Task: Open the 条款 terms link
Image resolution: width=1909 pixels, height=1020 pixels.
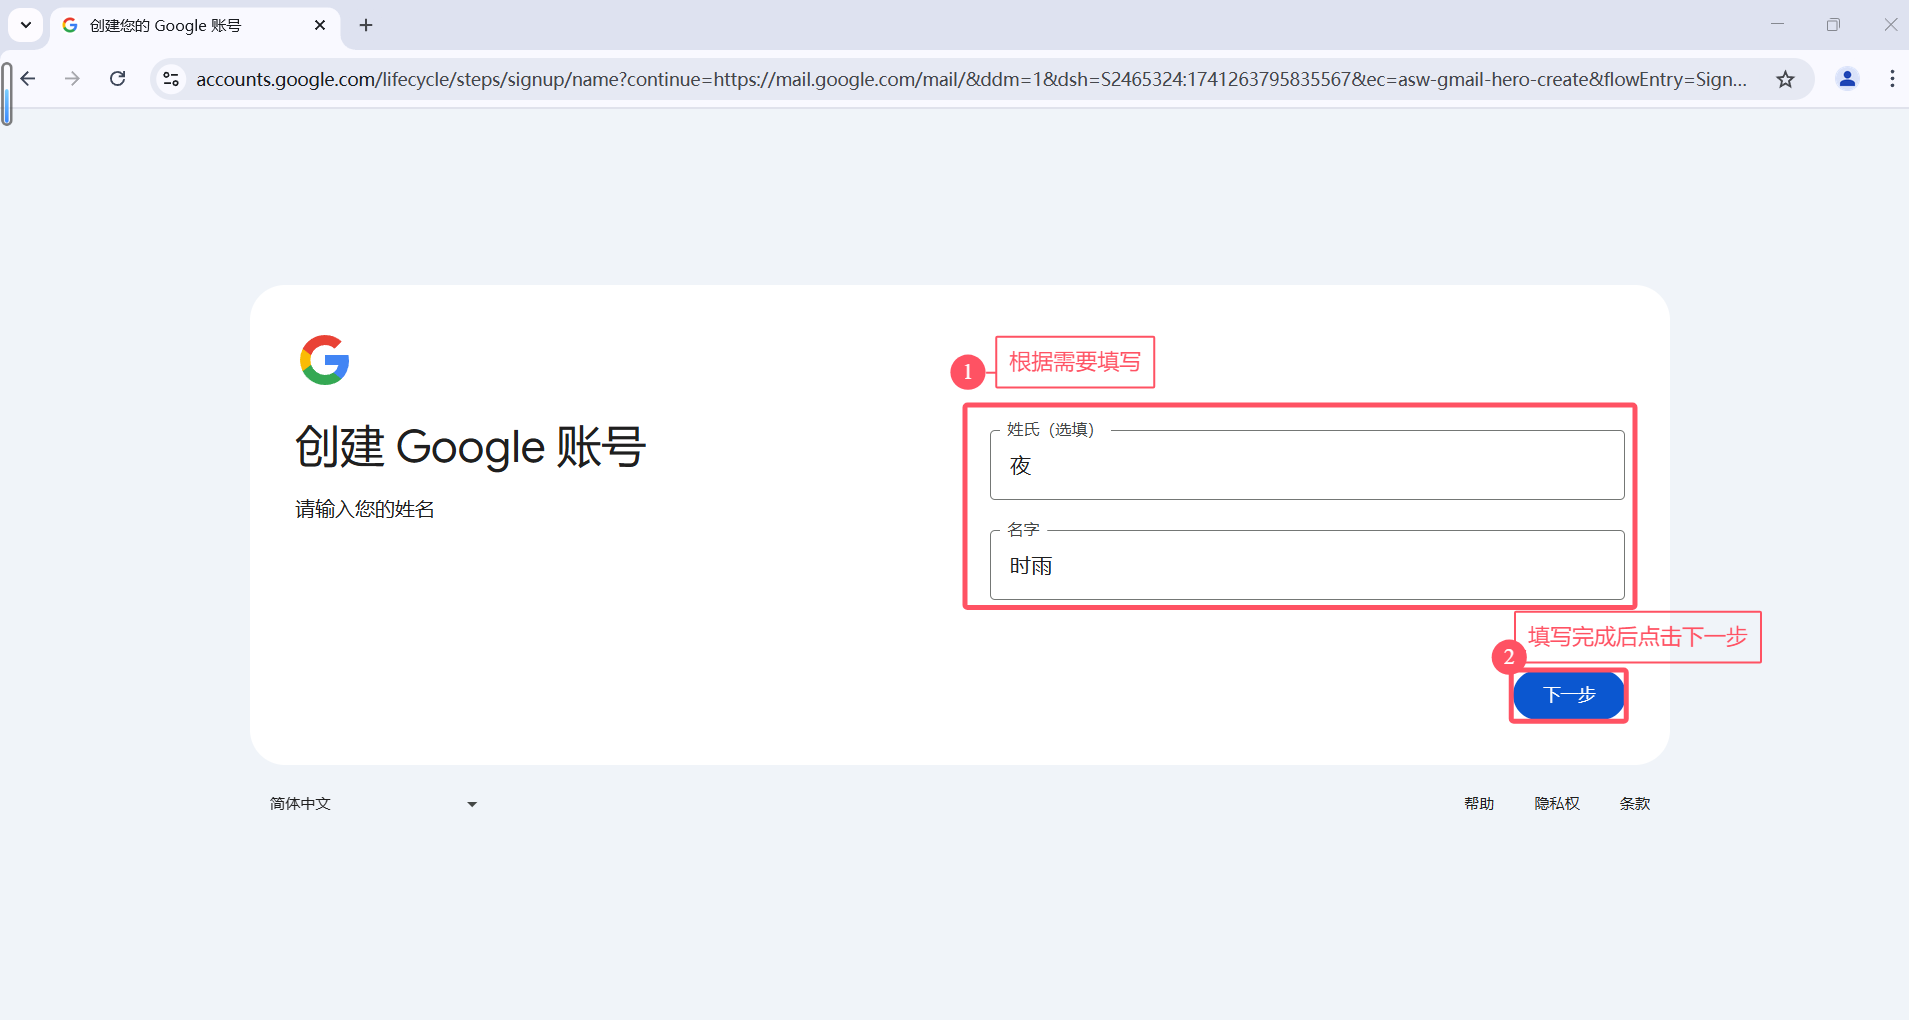Action: [x=1635, y=804]
